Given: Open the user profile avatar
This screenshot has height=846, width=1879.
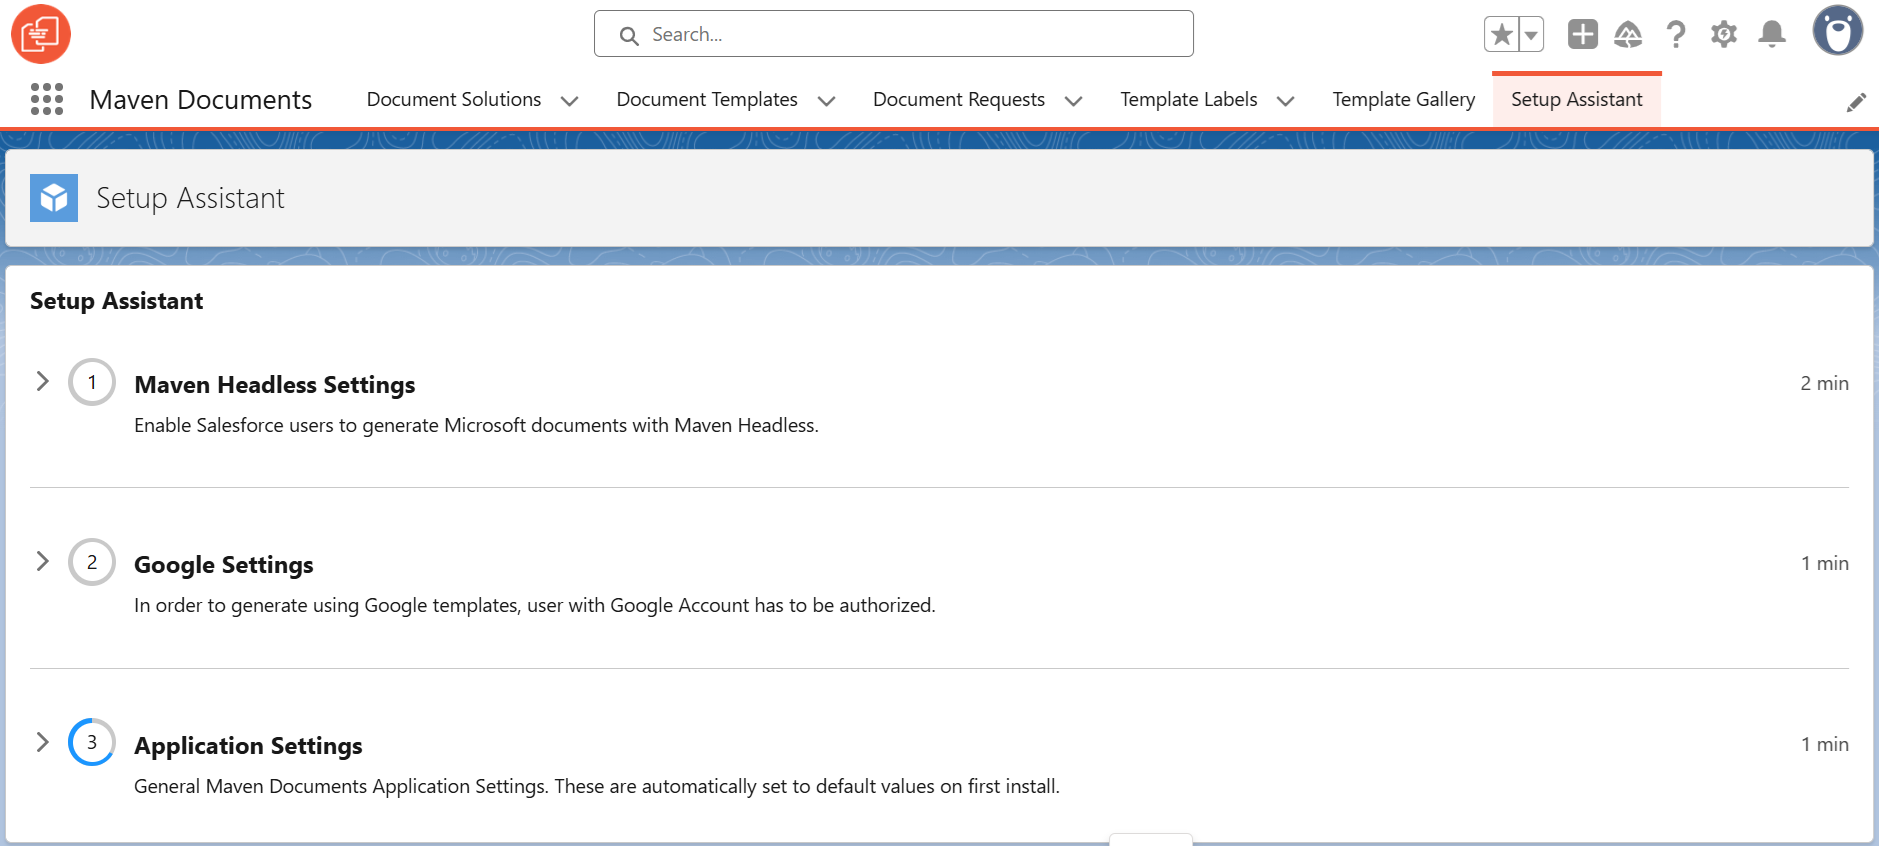Looking at the screenshot, I should (x=1838, y=31).
